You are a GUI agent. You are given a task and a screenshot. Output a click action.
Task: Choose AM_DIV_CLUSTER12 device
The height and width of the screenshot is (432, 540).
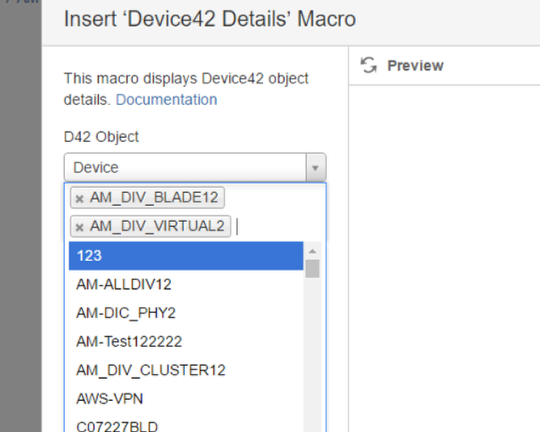186,370
